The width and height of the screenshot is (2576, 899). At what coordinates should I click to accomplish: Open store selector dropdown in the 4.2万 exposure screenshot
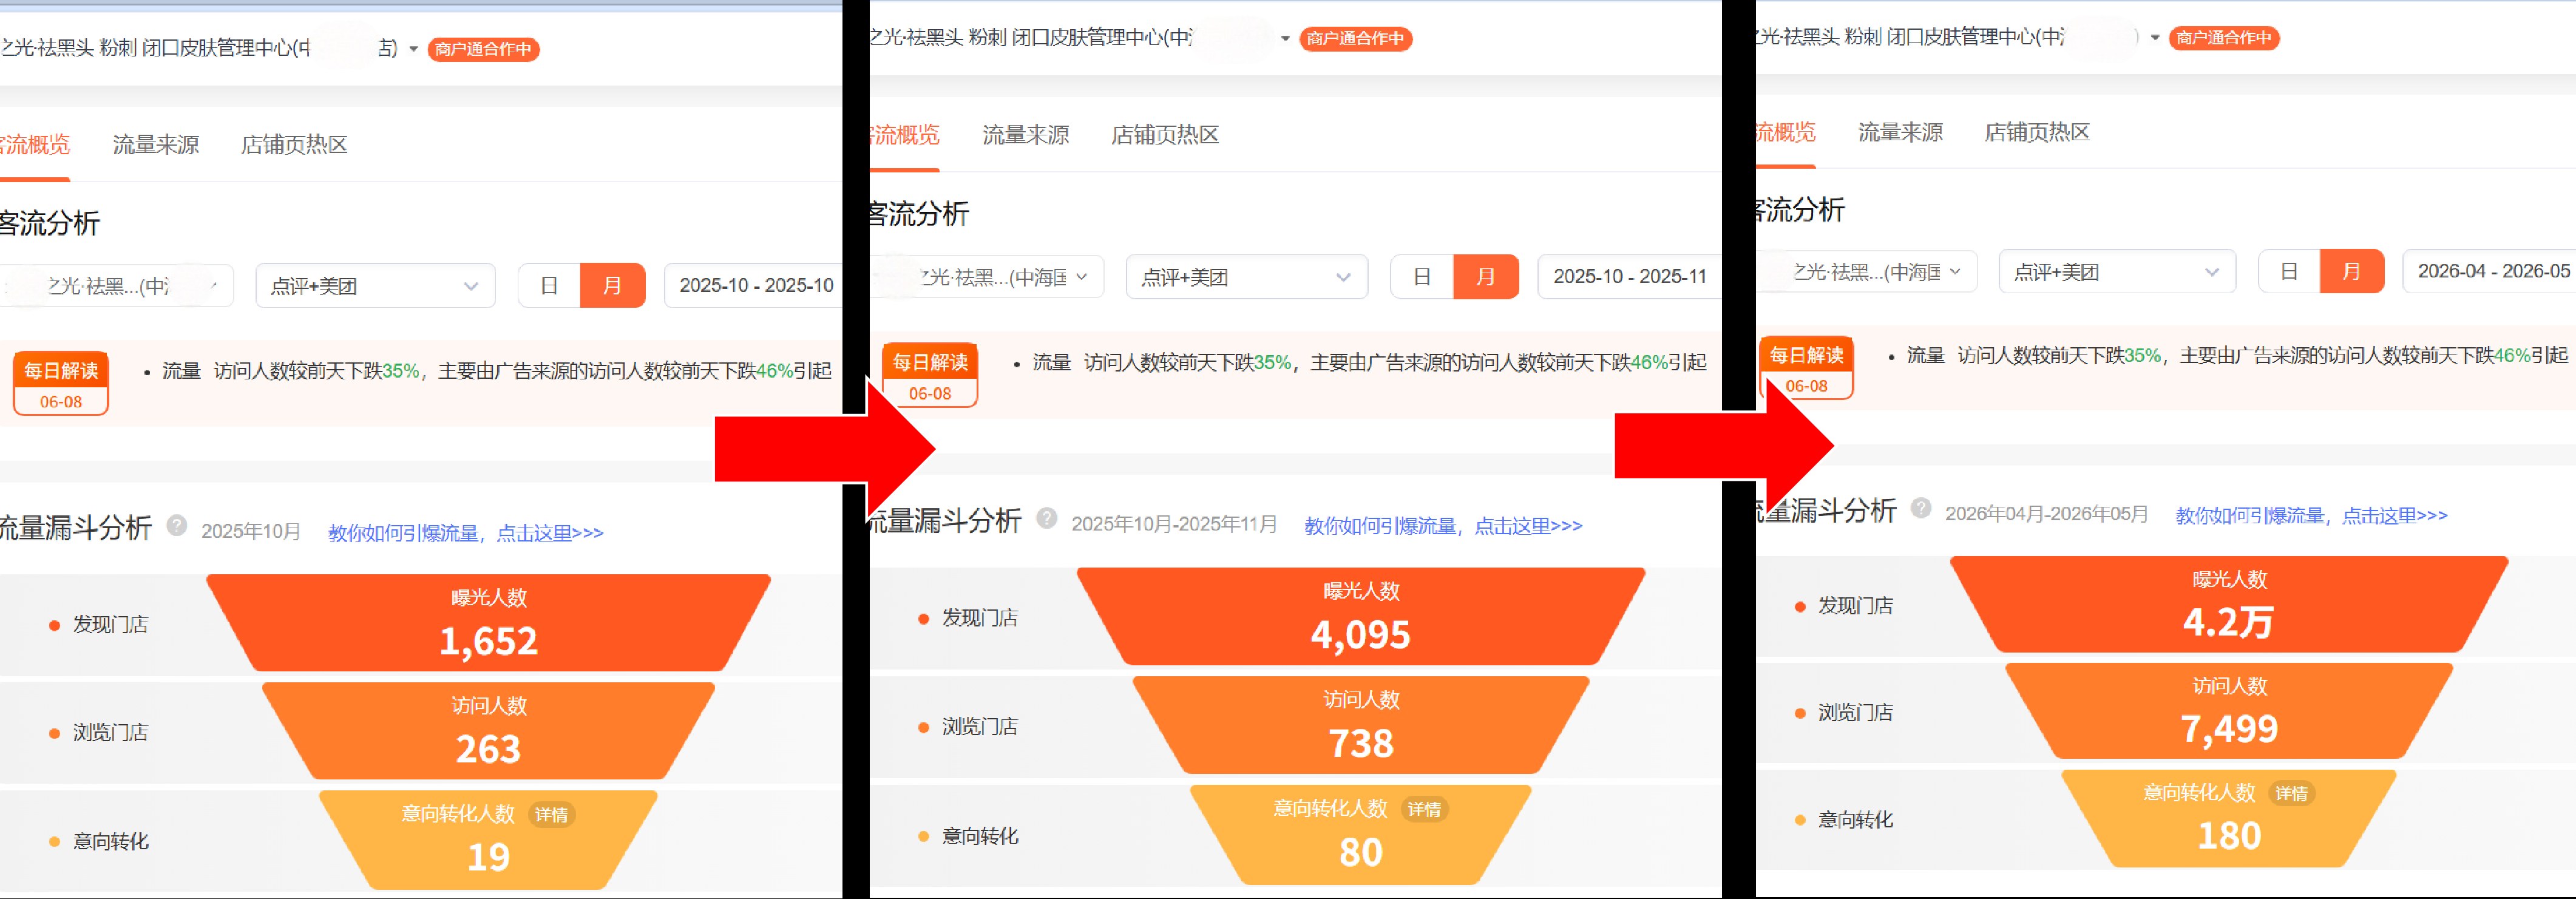pyautogui.click(x=1867, y=271)
